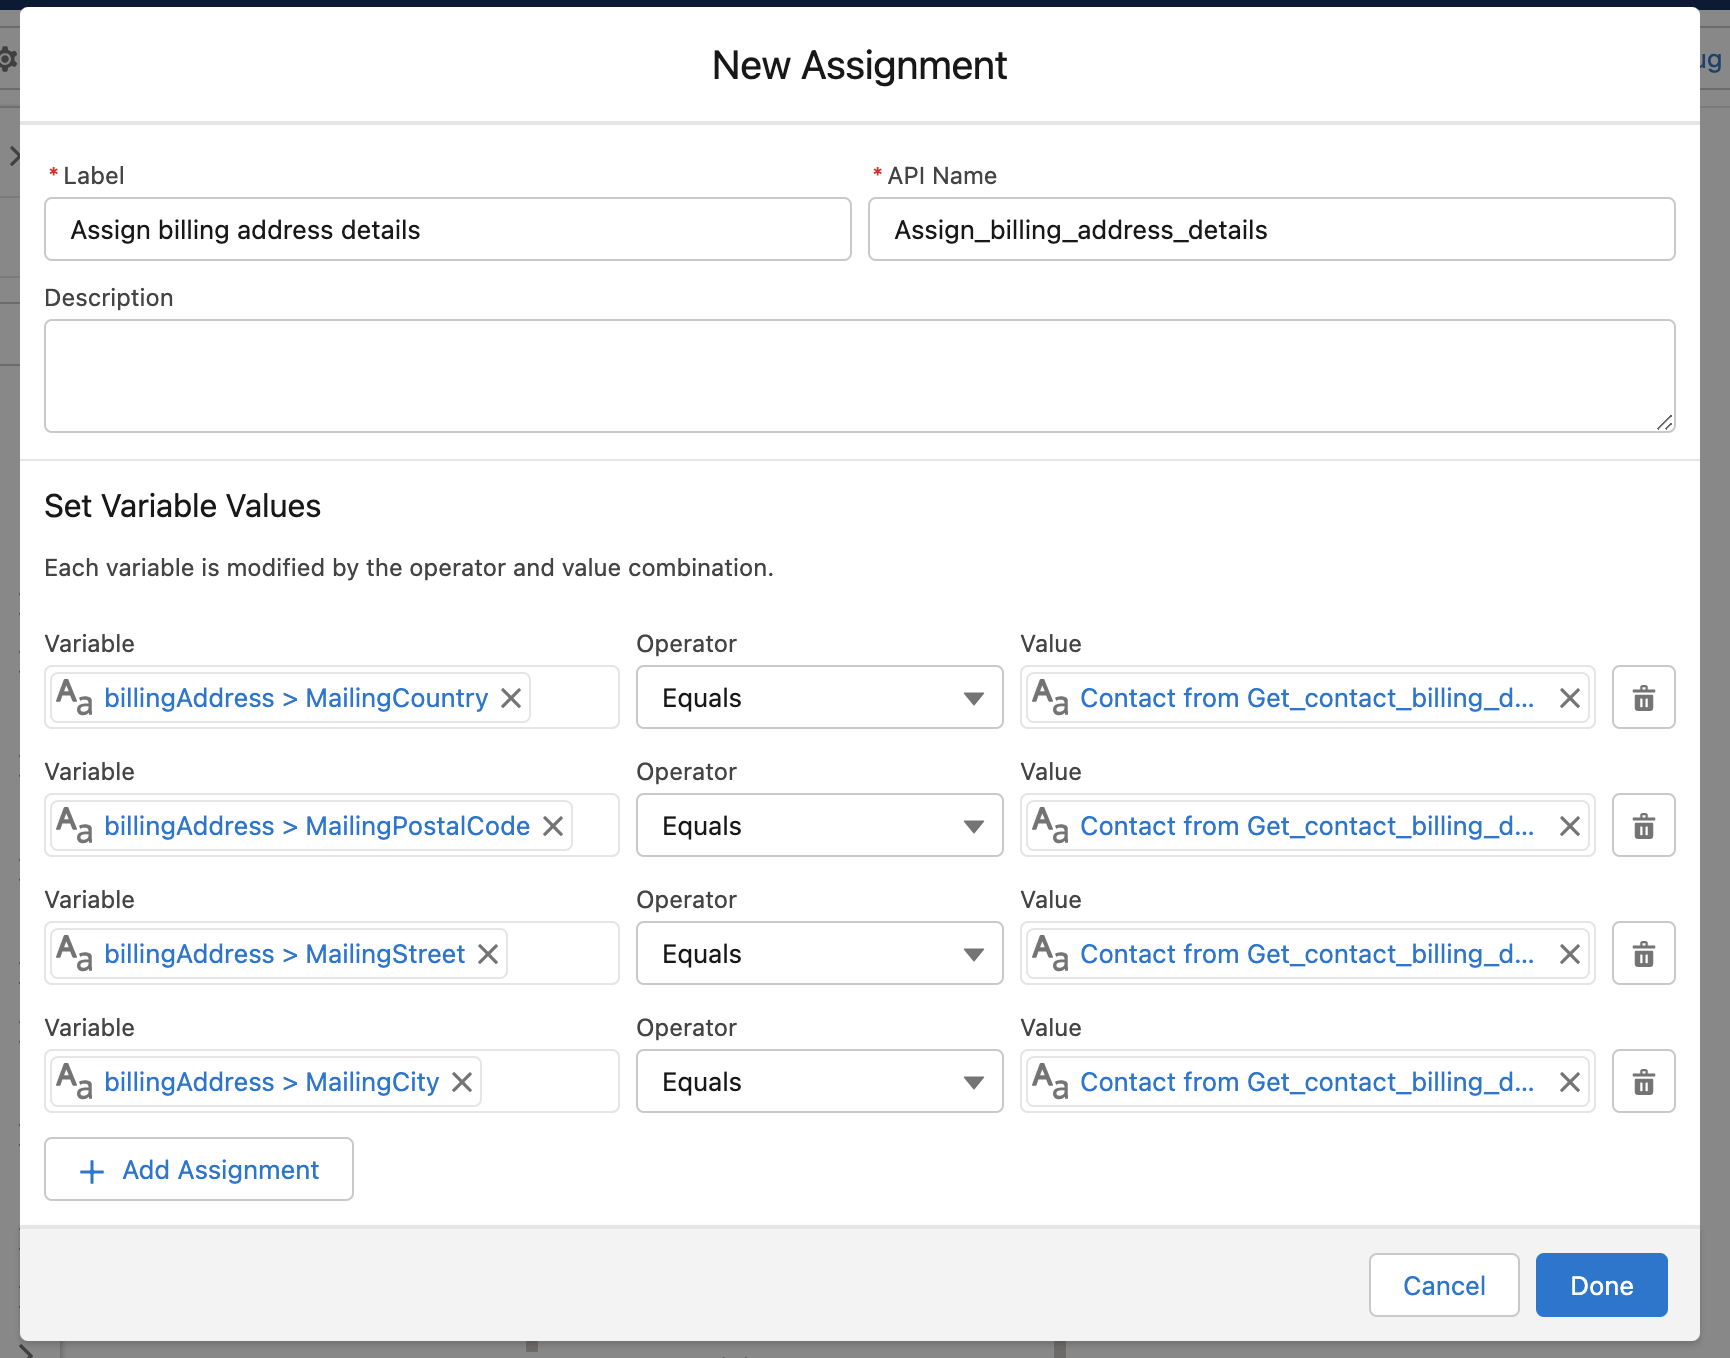Clear the value in the MailingCountry row
Viewport: 1730px width, 1358px height.
[x=1570, y=698]
